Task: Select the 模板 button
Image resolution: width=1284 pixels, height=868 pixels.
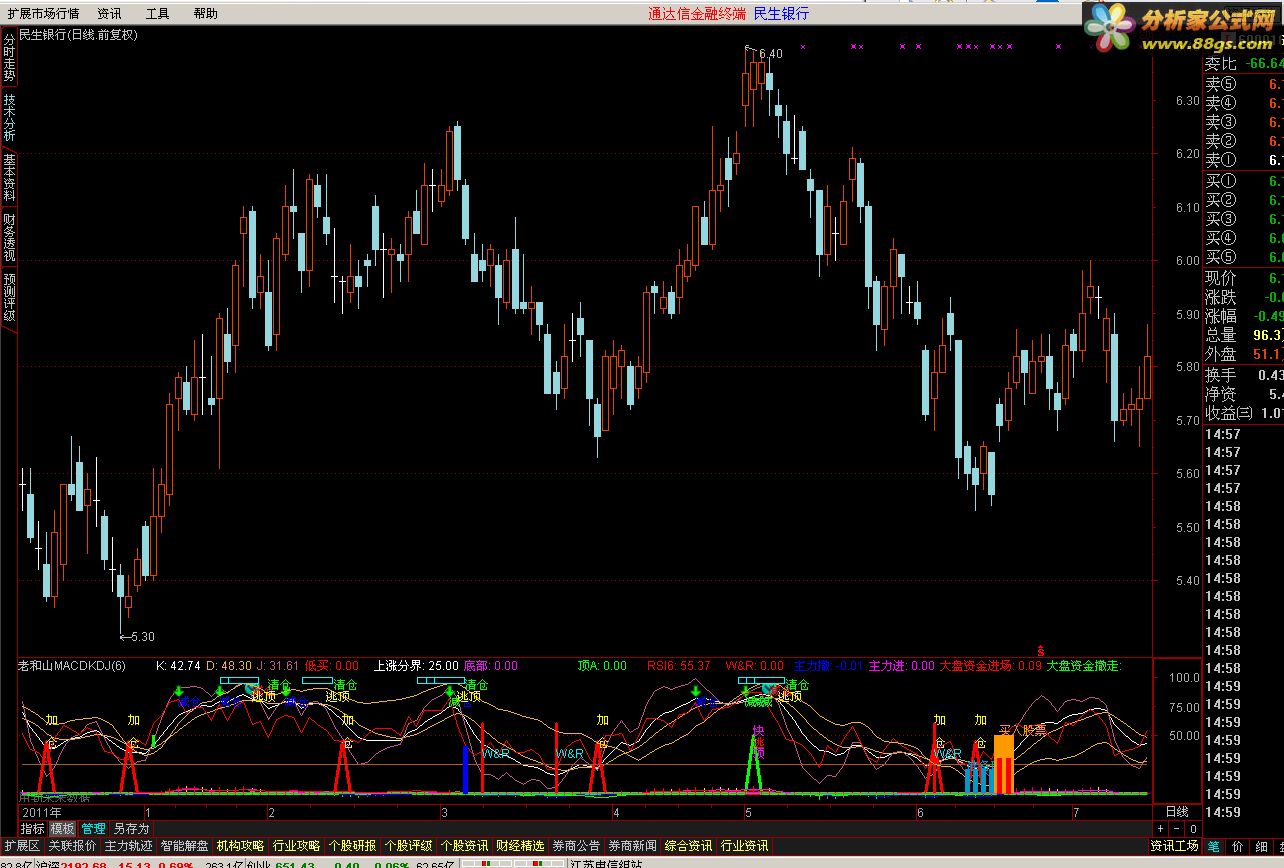Action: point(62,829)
